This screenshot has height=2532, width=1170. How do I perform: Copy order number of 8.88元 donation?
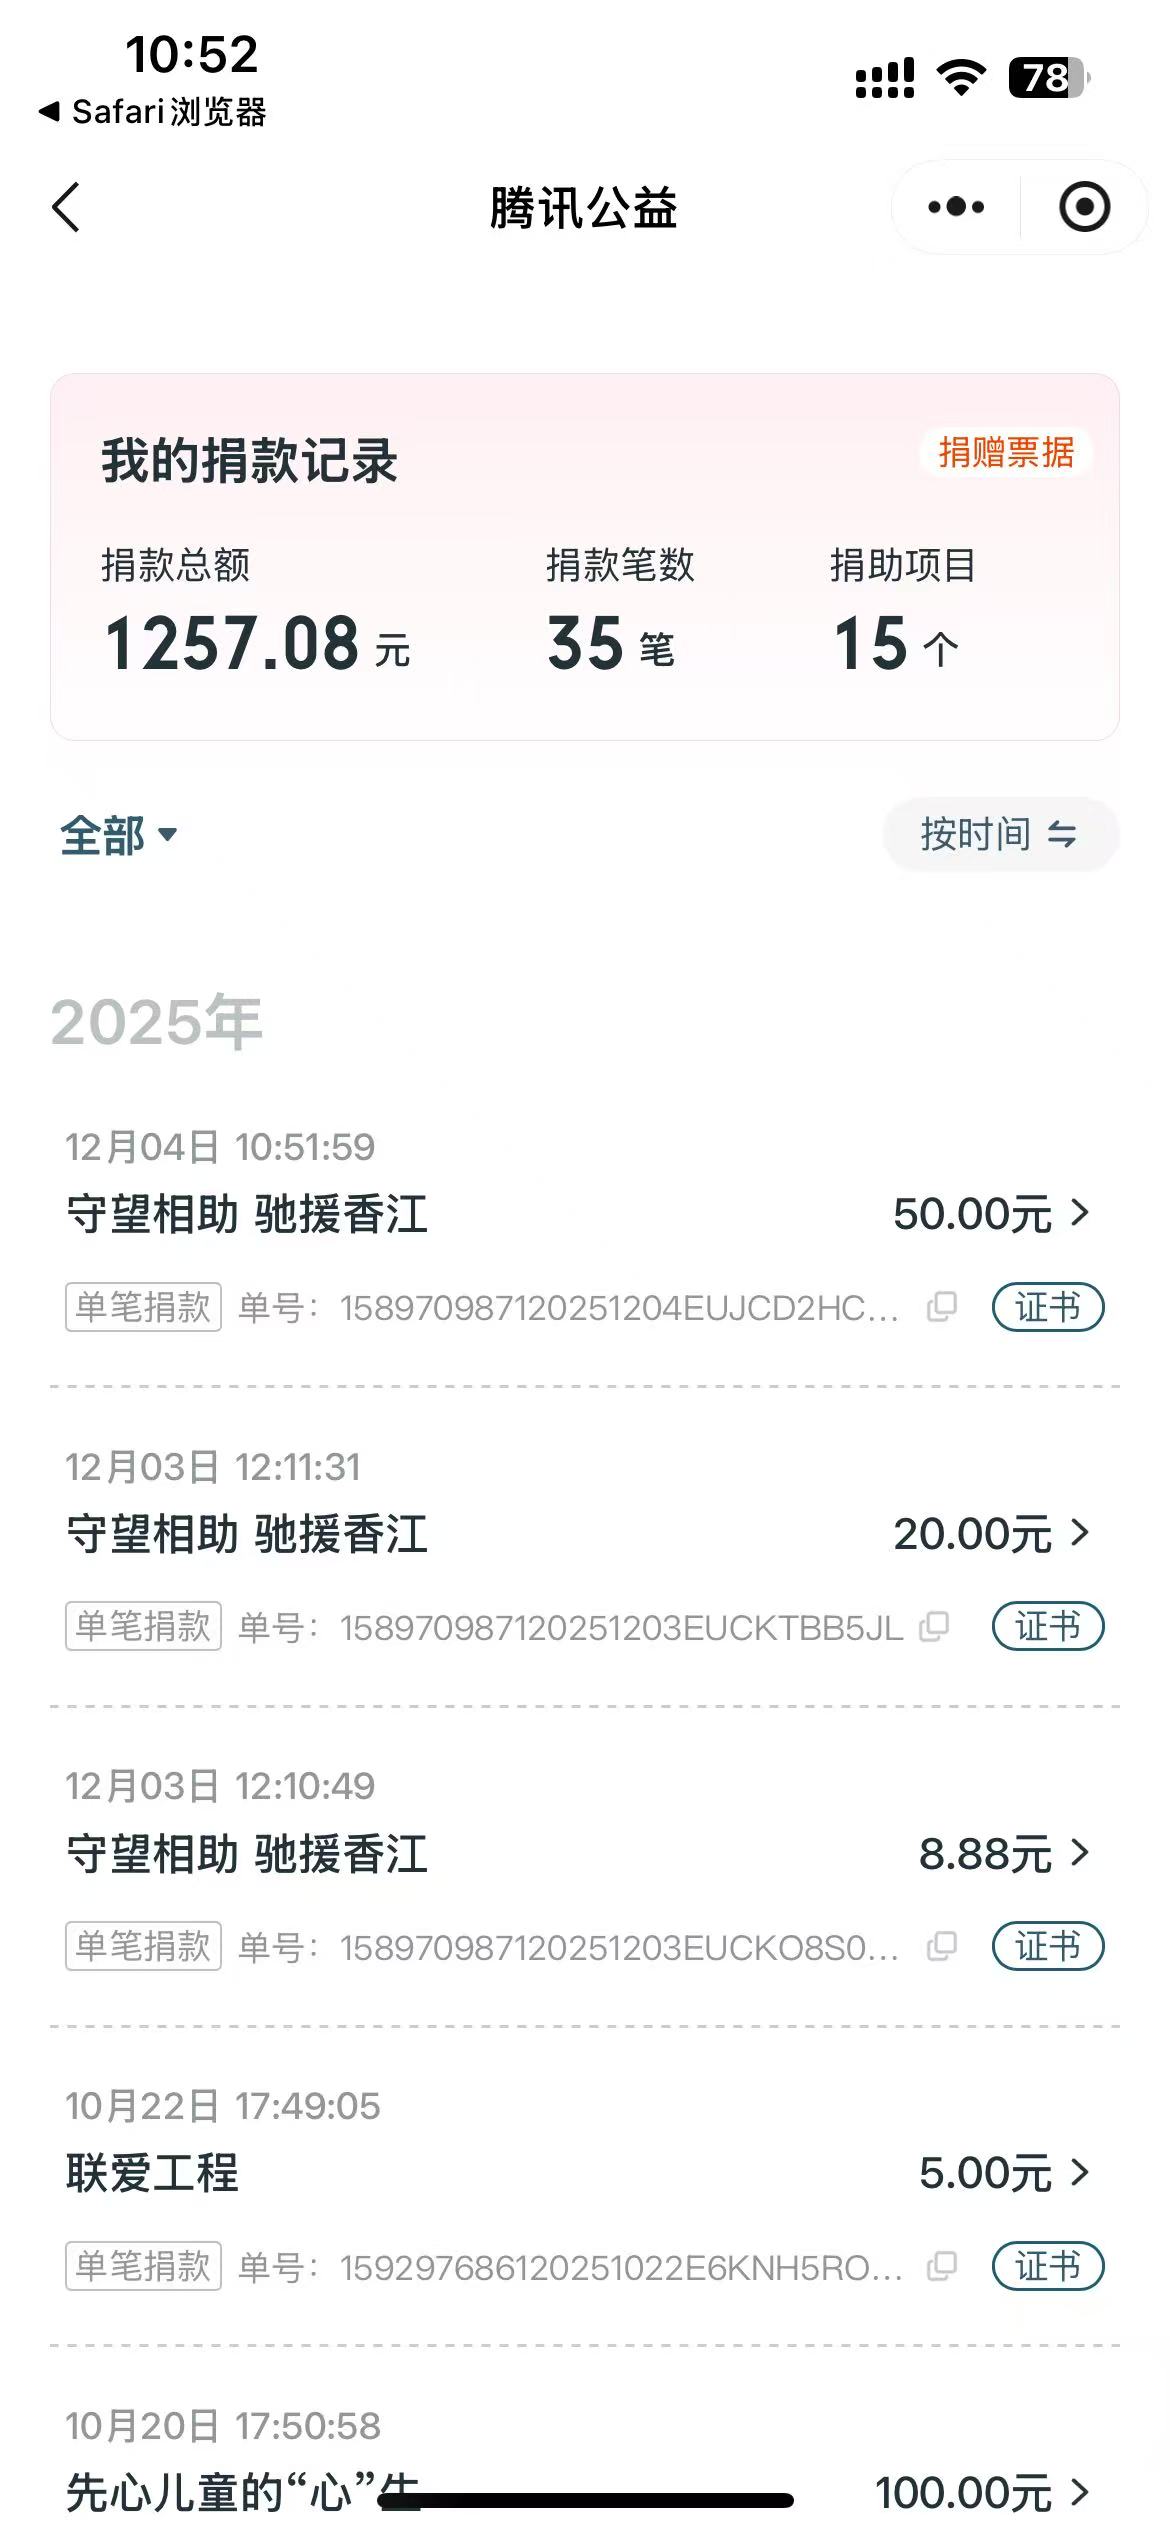coord(942,1946)
